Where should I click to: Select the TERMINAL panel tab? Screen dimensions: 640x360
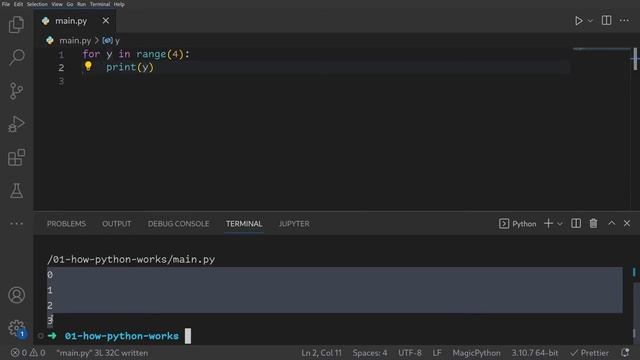pyautogui.click(x=244, y=224)
